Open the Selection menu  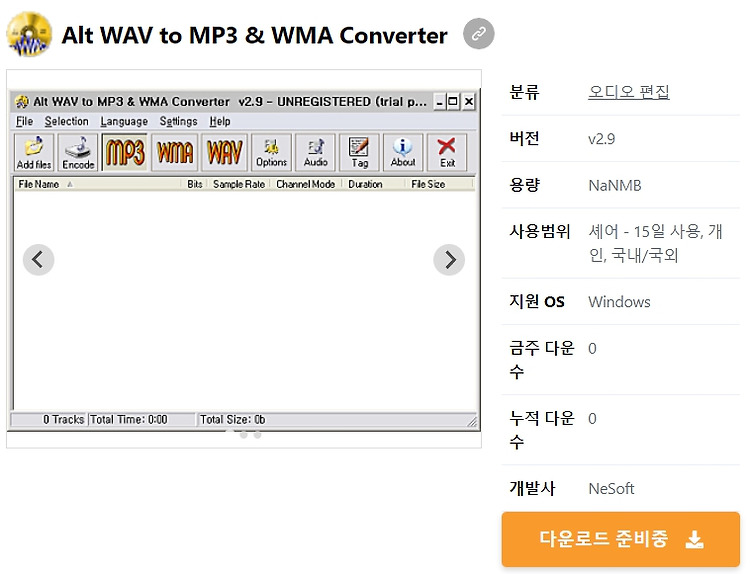coord(66,121)
